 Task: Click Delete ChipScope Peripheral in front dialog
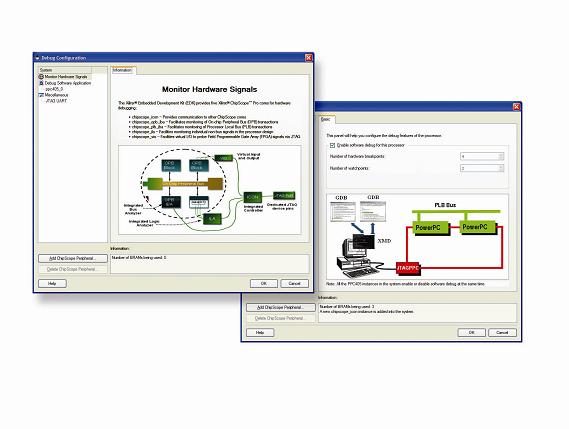click(73, 269)
